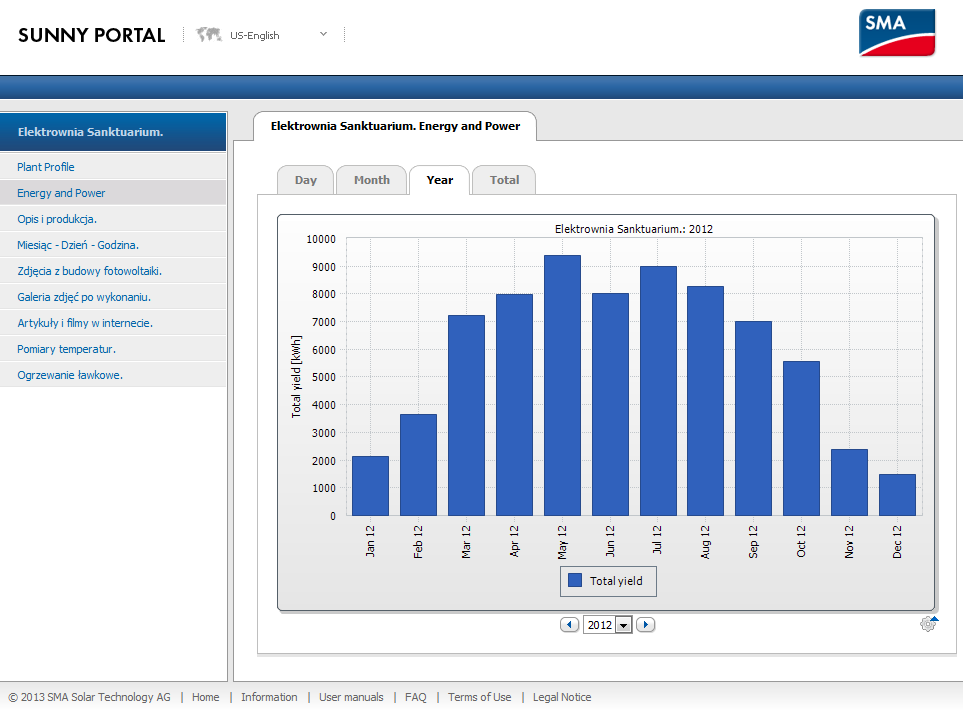Click chart title Elektrownia Sanktuarium.: 2012
Image resolution: width=963 pixels, height=716 pixels.
(634, 229)
